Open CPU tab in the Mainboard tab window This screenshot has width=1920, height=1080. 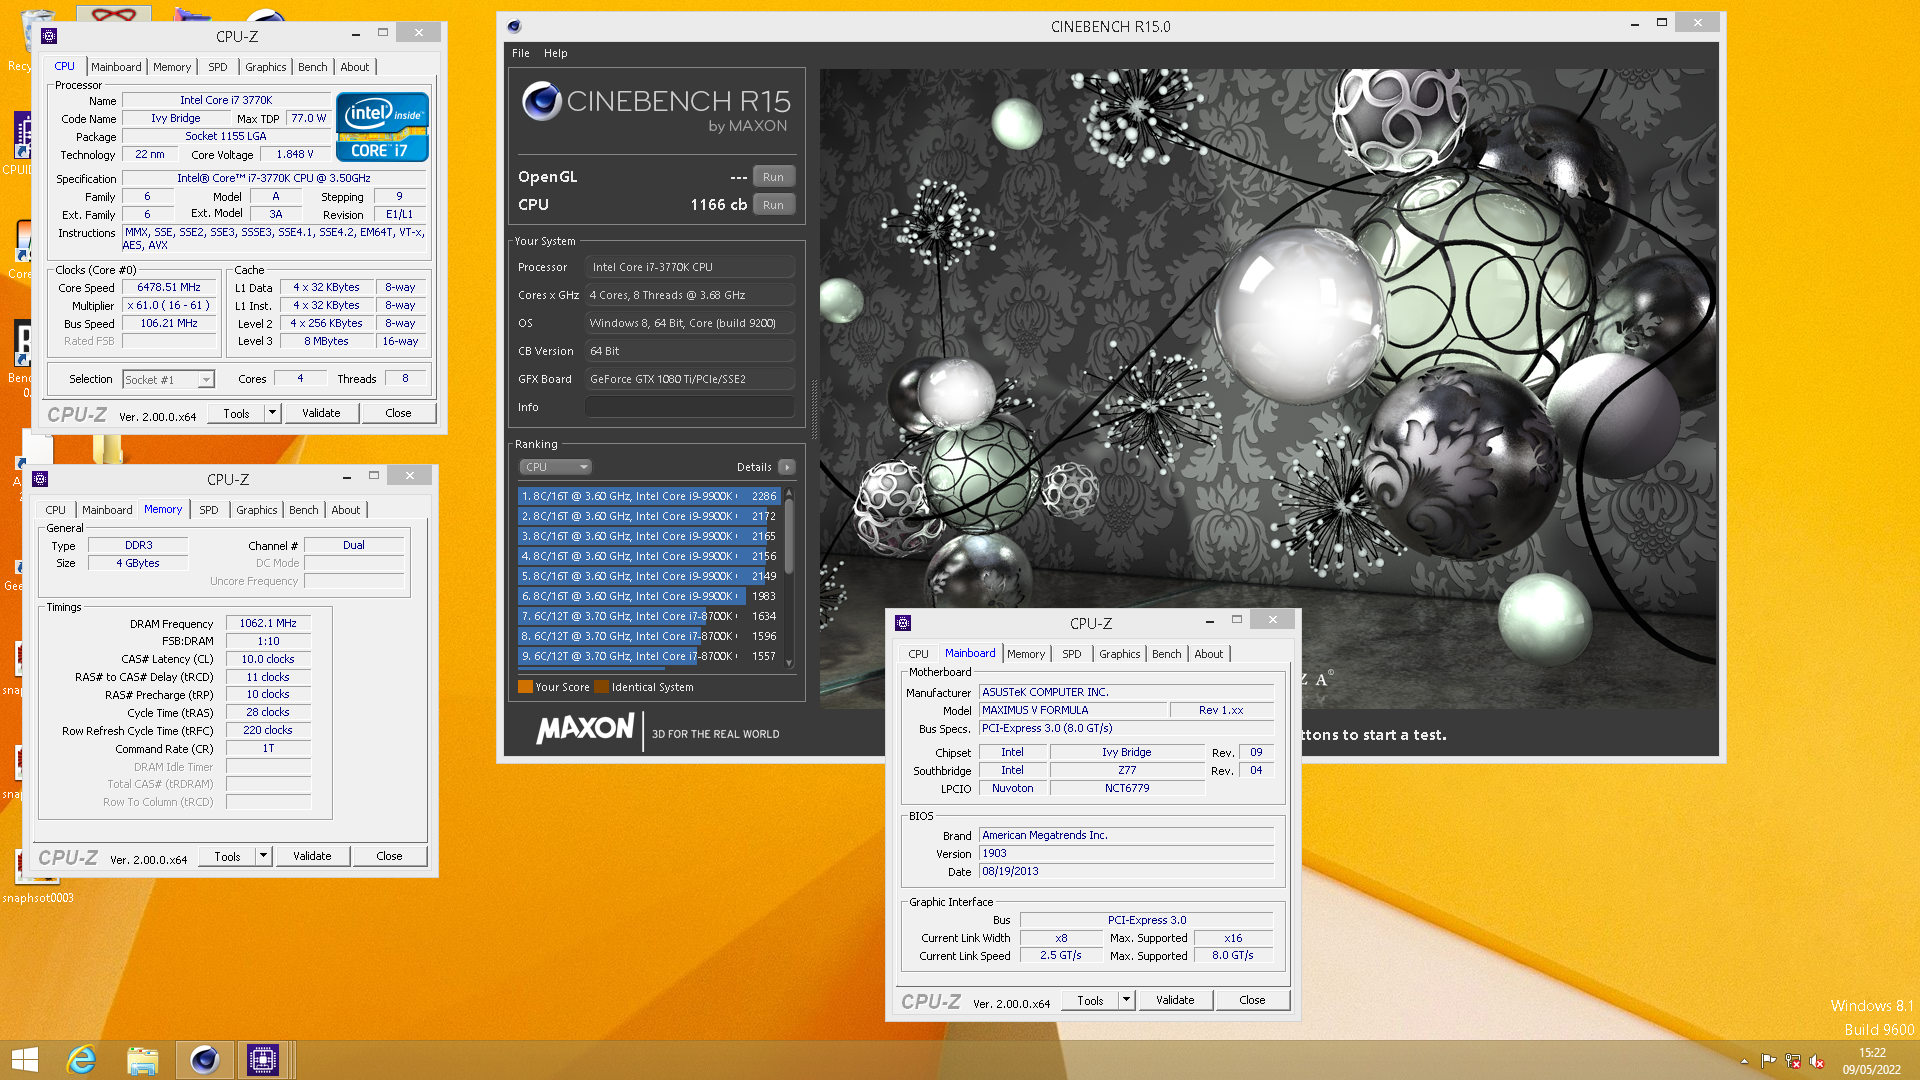click(x=918, y=654)
